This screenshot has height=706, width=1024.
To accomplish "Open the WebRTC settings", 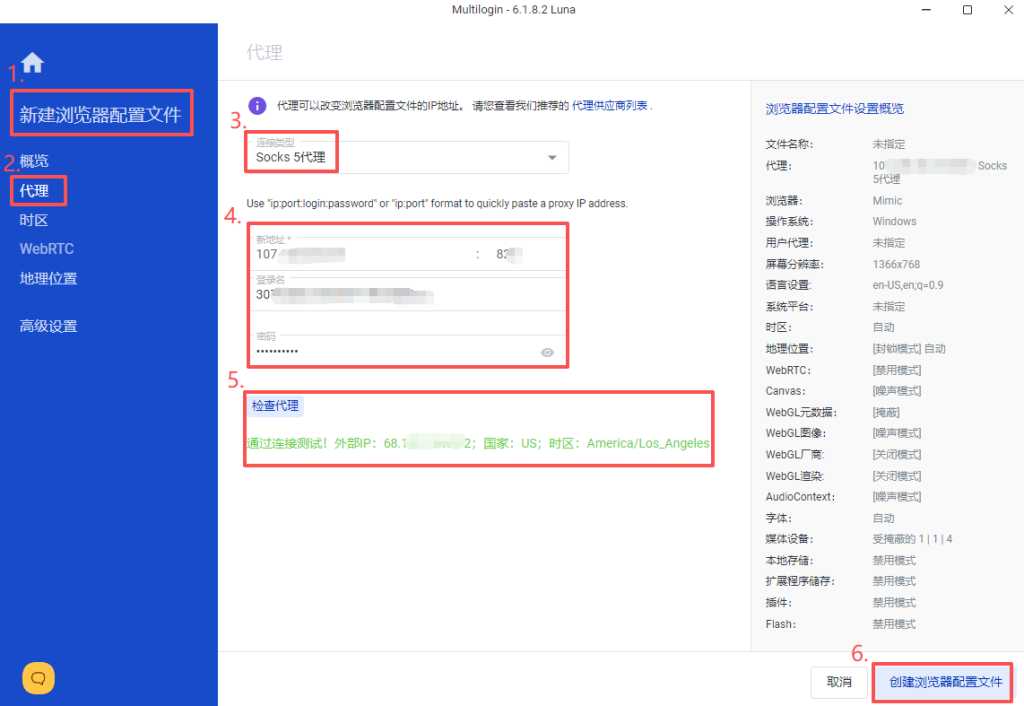I will (47, 249).
